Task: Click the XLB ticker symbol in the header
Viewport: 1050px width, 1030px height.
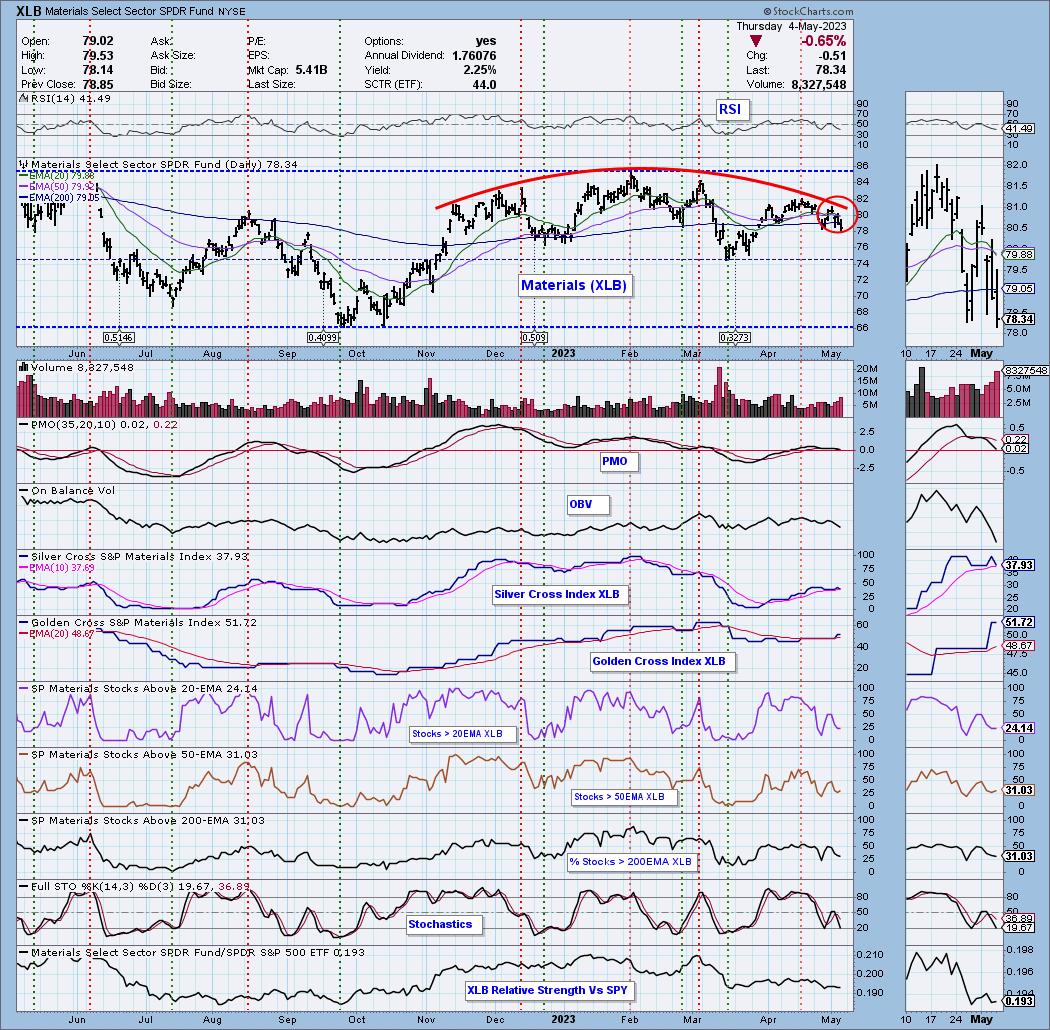Action: [29, 11]
